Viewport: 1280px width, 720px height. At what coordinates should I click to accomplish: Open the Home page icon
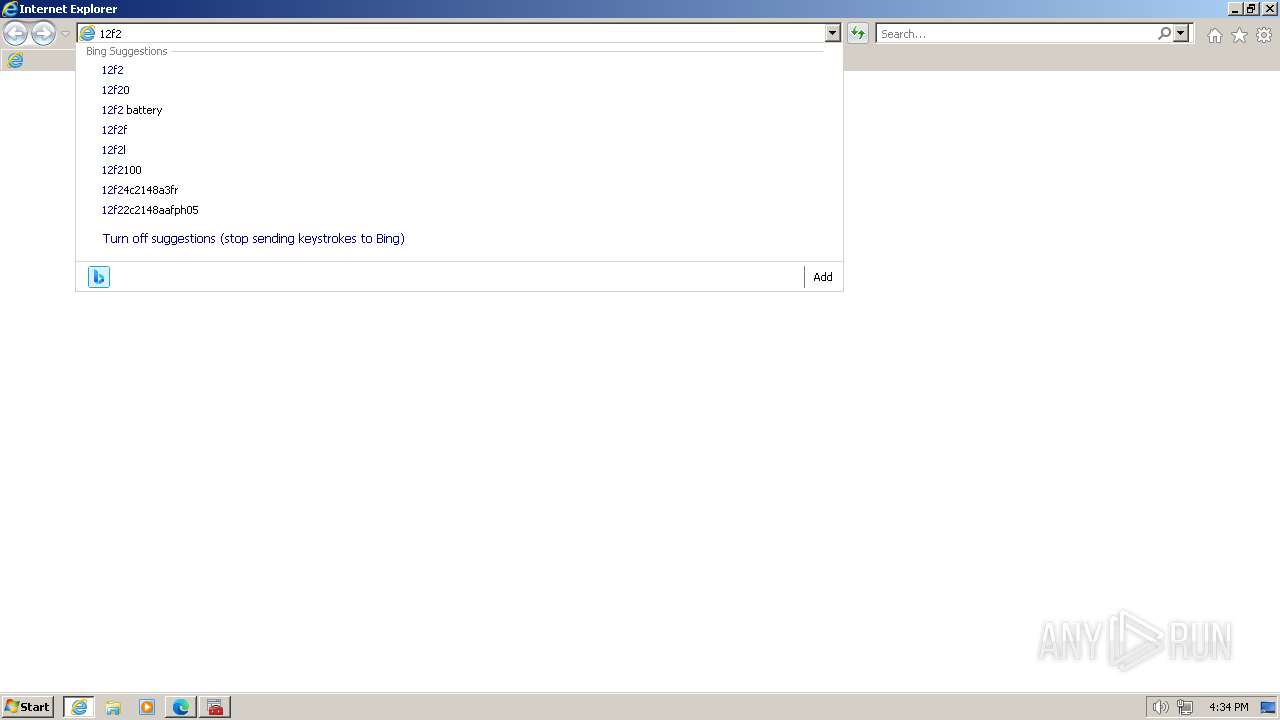(1214, 35)
